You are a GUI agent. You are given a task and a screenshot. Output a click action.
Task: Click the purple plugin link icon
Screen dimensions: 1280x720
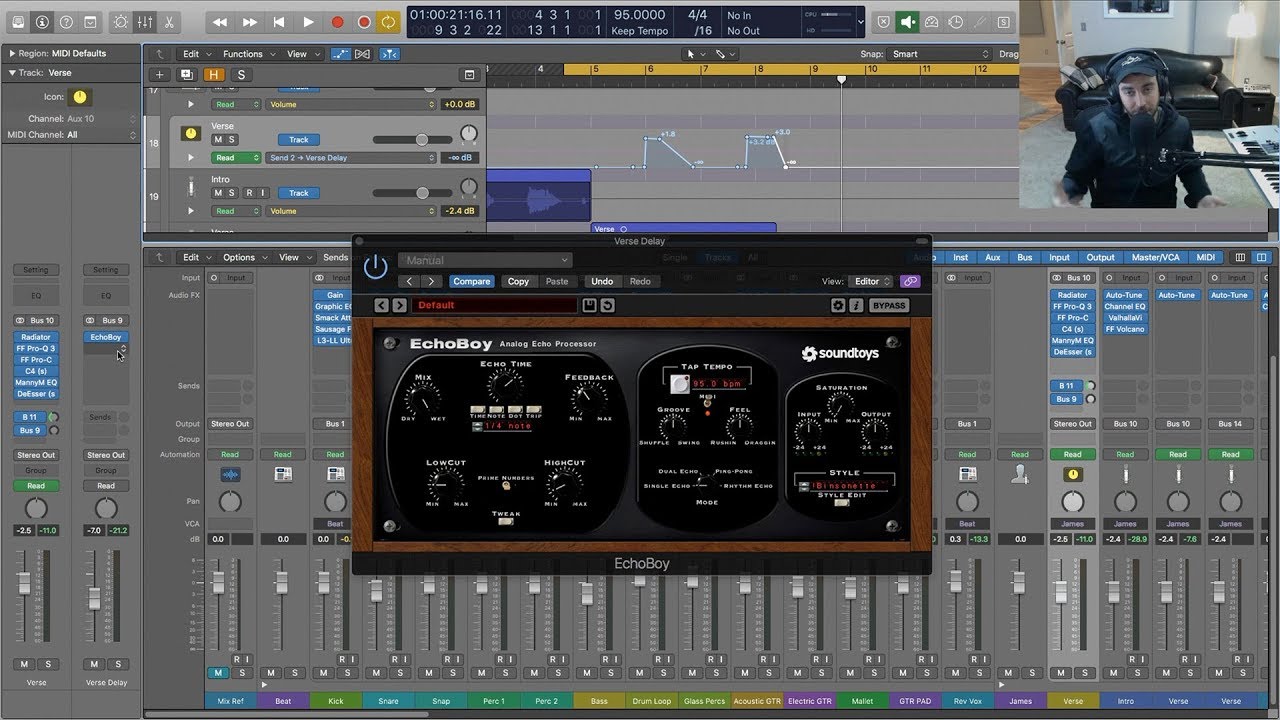909,282
